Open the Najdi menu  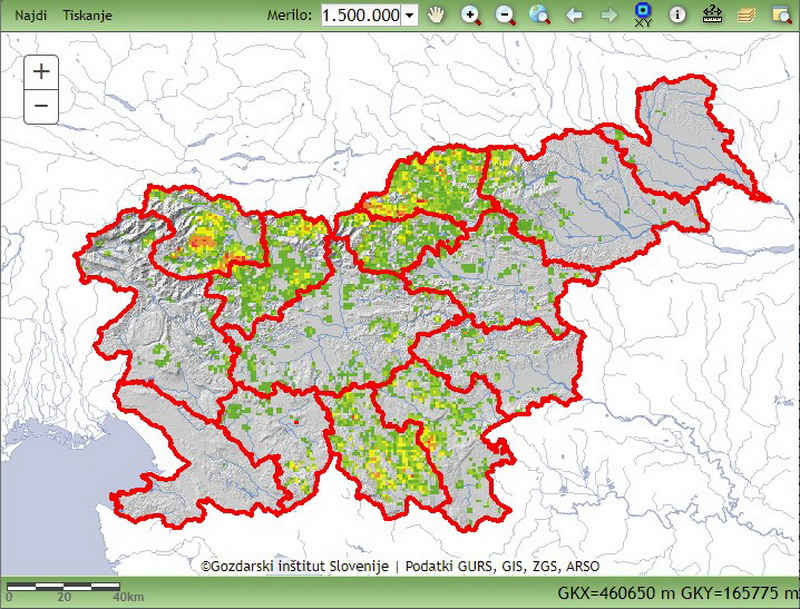[31, 15]
